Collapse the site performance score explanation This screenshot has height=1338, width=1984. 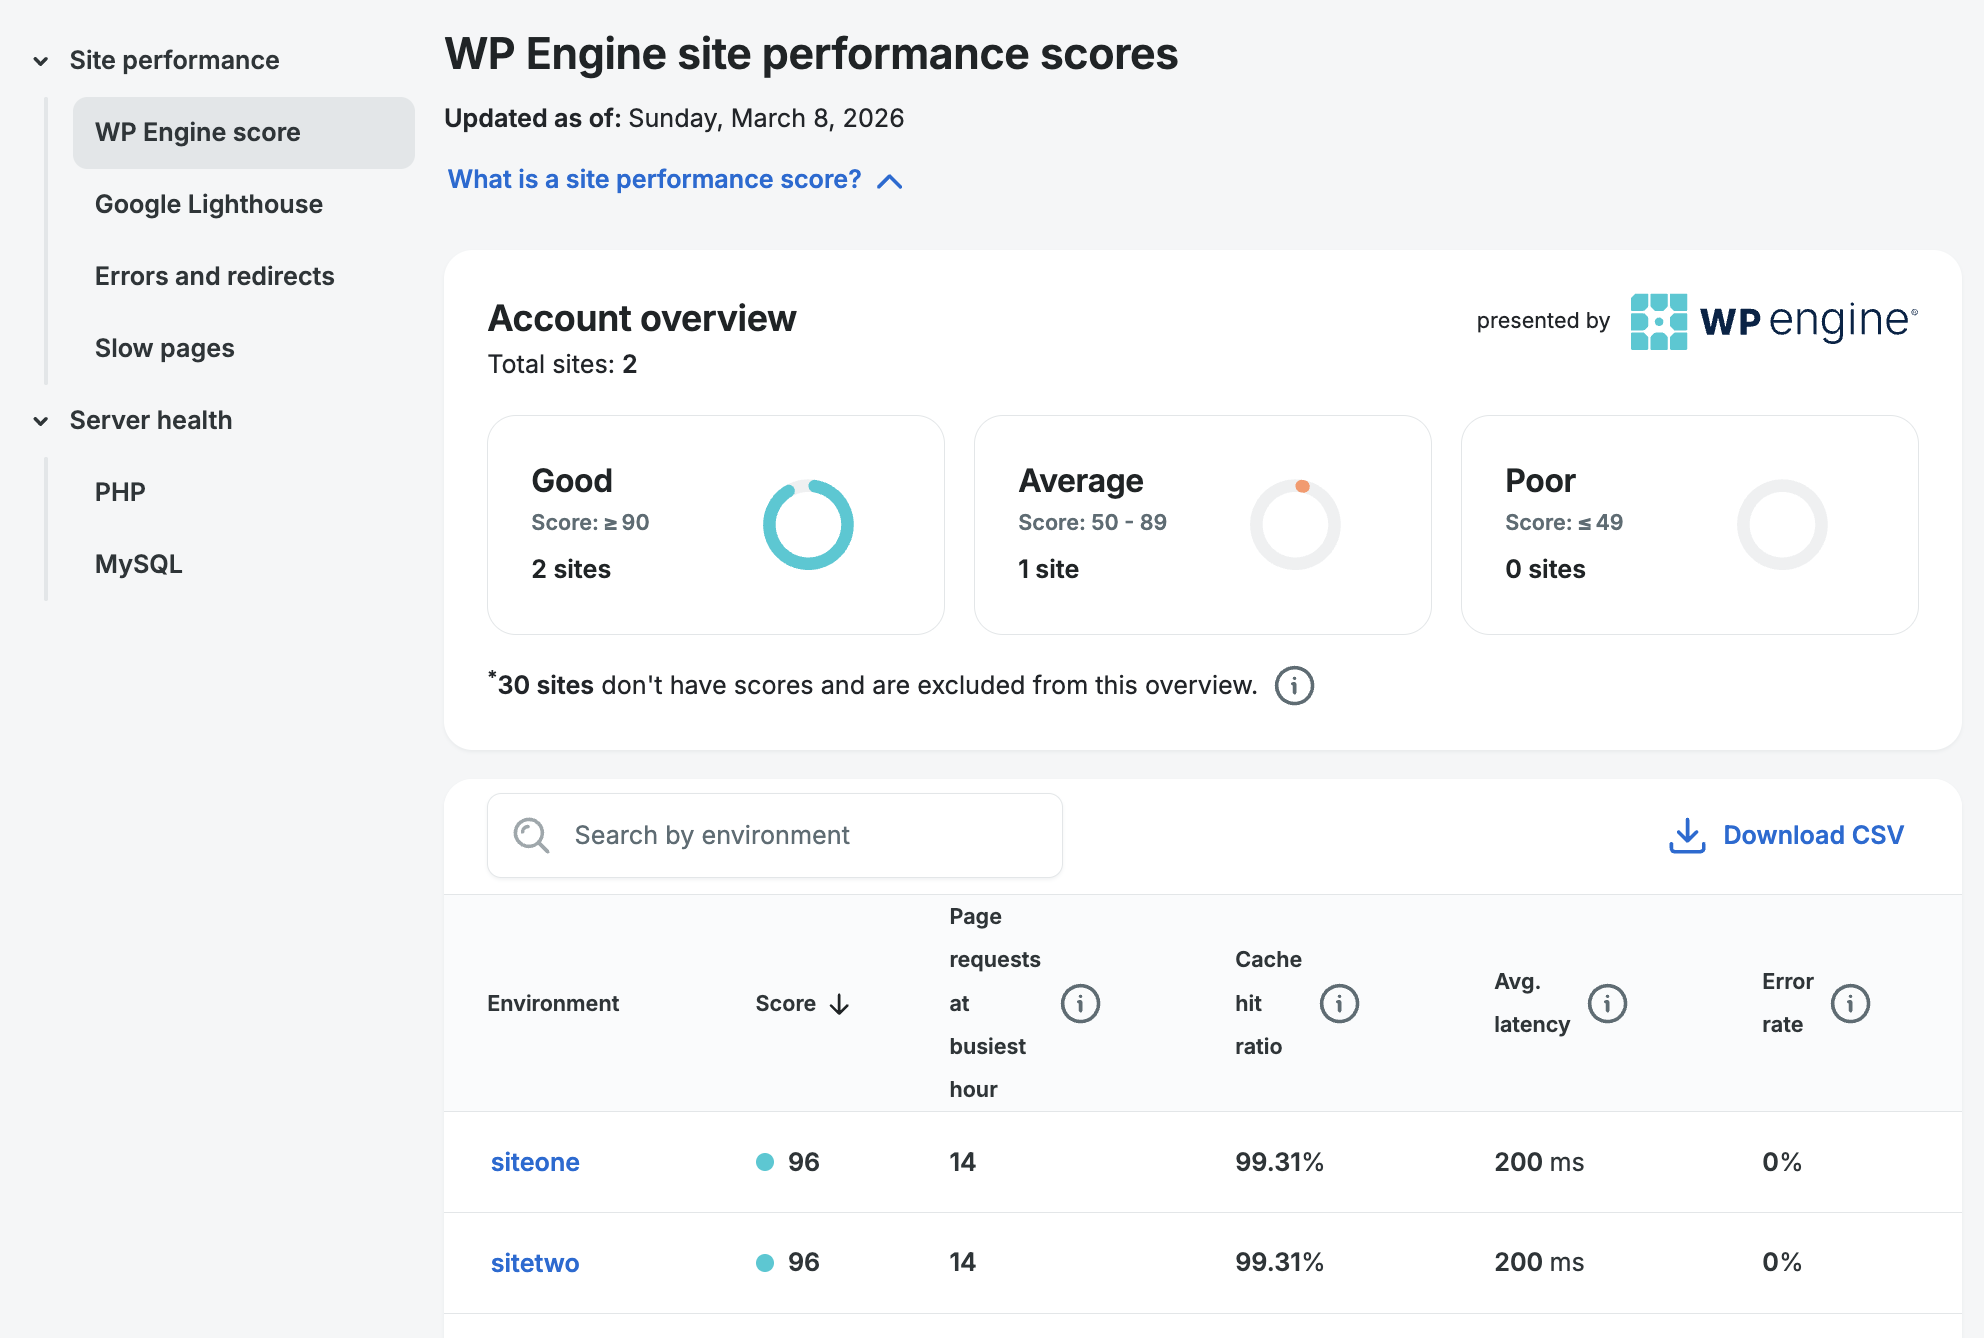(888, 181)
